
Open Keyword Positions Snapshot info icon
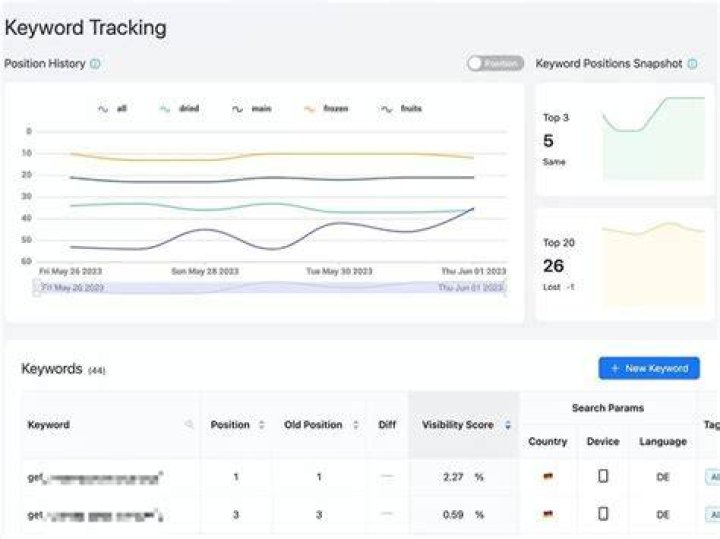point(692,64)
